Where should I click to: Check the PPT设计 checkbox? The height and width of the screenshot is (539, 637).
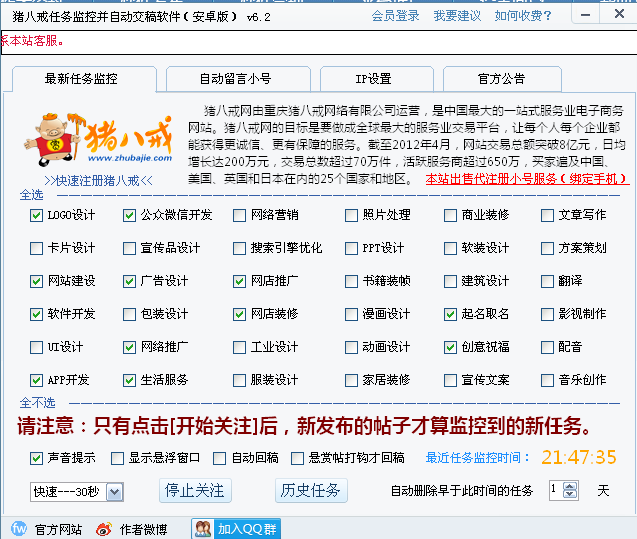tap(351, 248)
